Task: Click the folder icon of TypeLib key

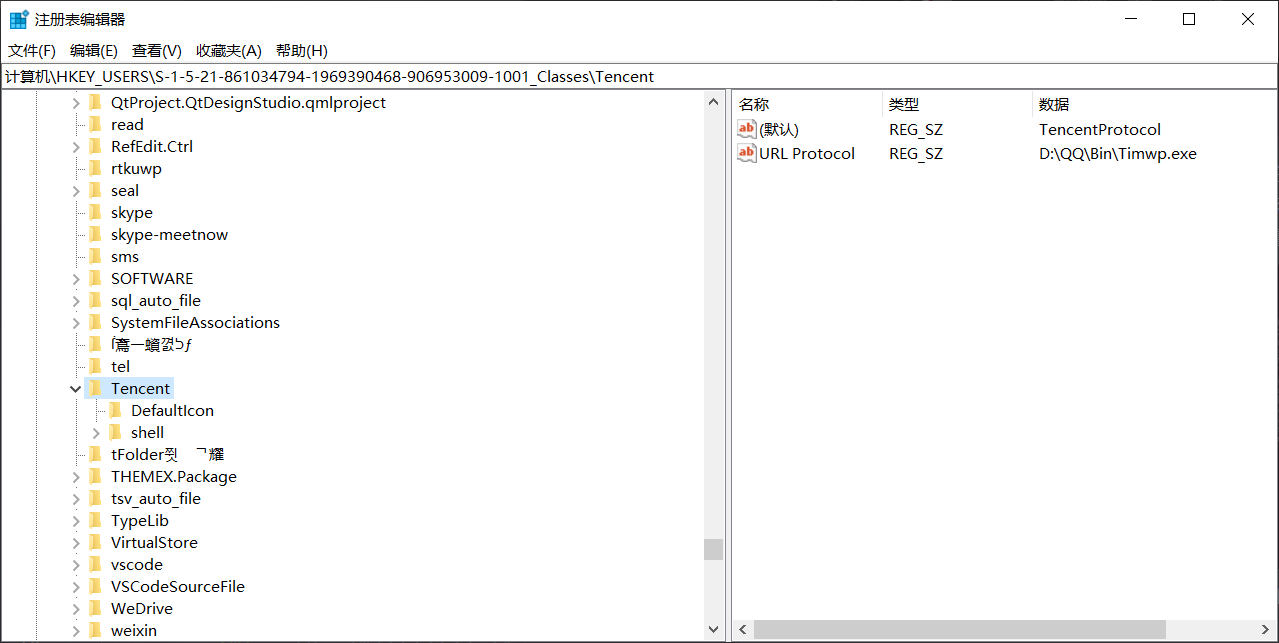Action: tap(95, 520)
